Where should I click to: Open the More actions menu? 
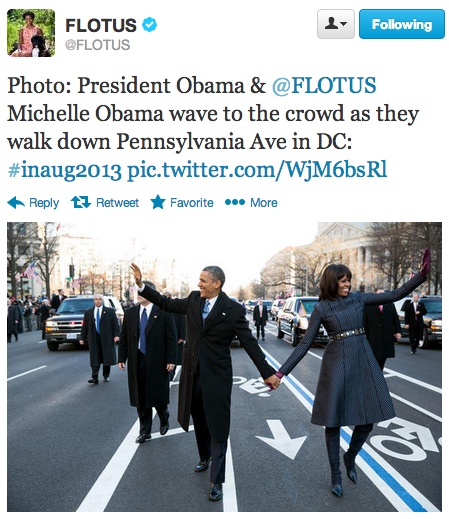click(x=264, y=202)
